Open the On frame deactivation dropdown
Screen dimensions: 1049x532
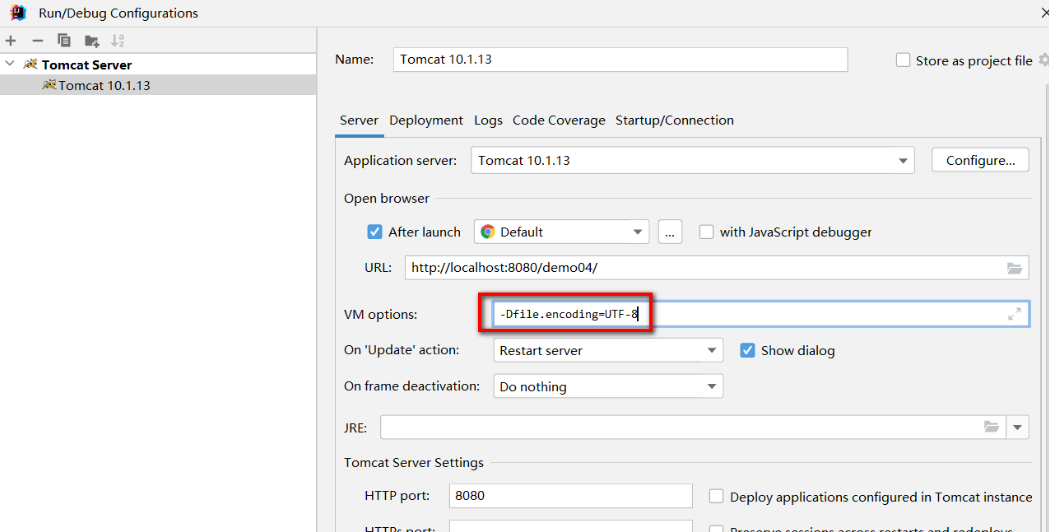[x=608, y=387]
